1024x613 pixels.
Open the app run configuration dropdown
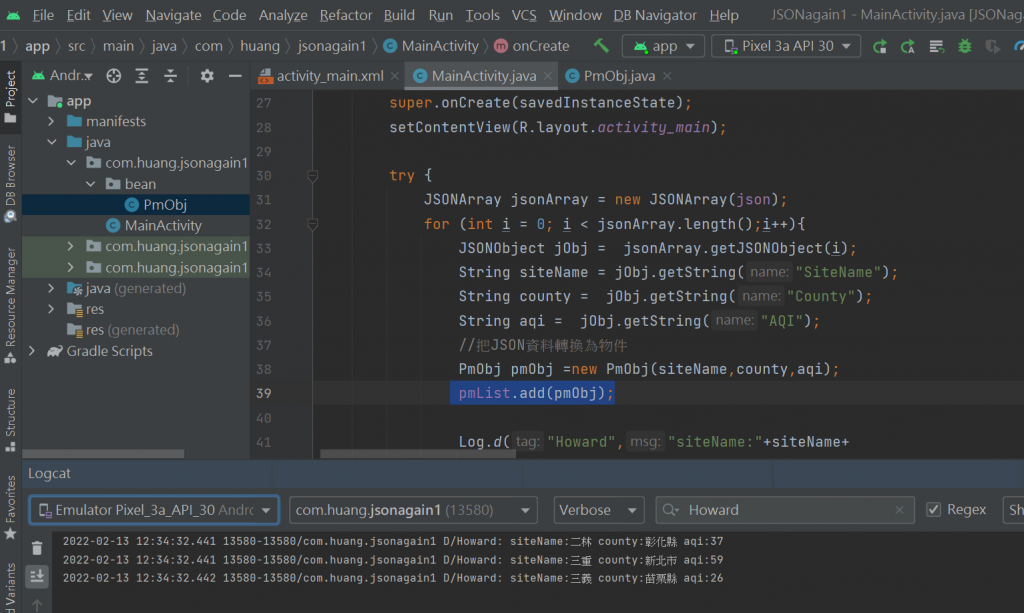(x=664, y=46)
